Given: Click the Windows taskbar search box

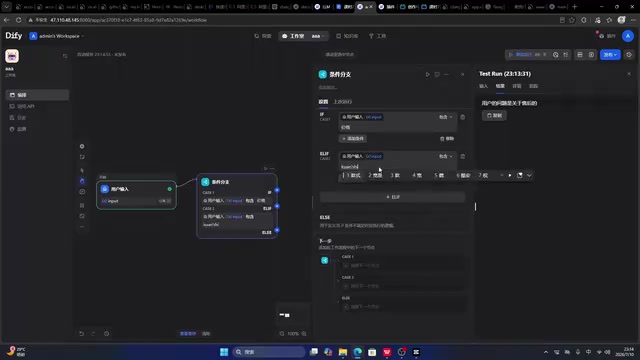Looking at the screenshot, I should coord(269,352).
